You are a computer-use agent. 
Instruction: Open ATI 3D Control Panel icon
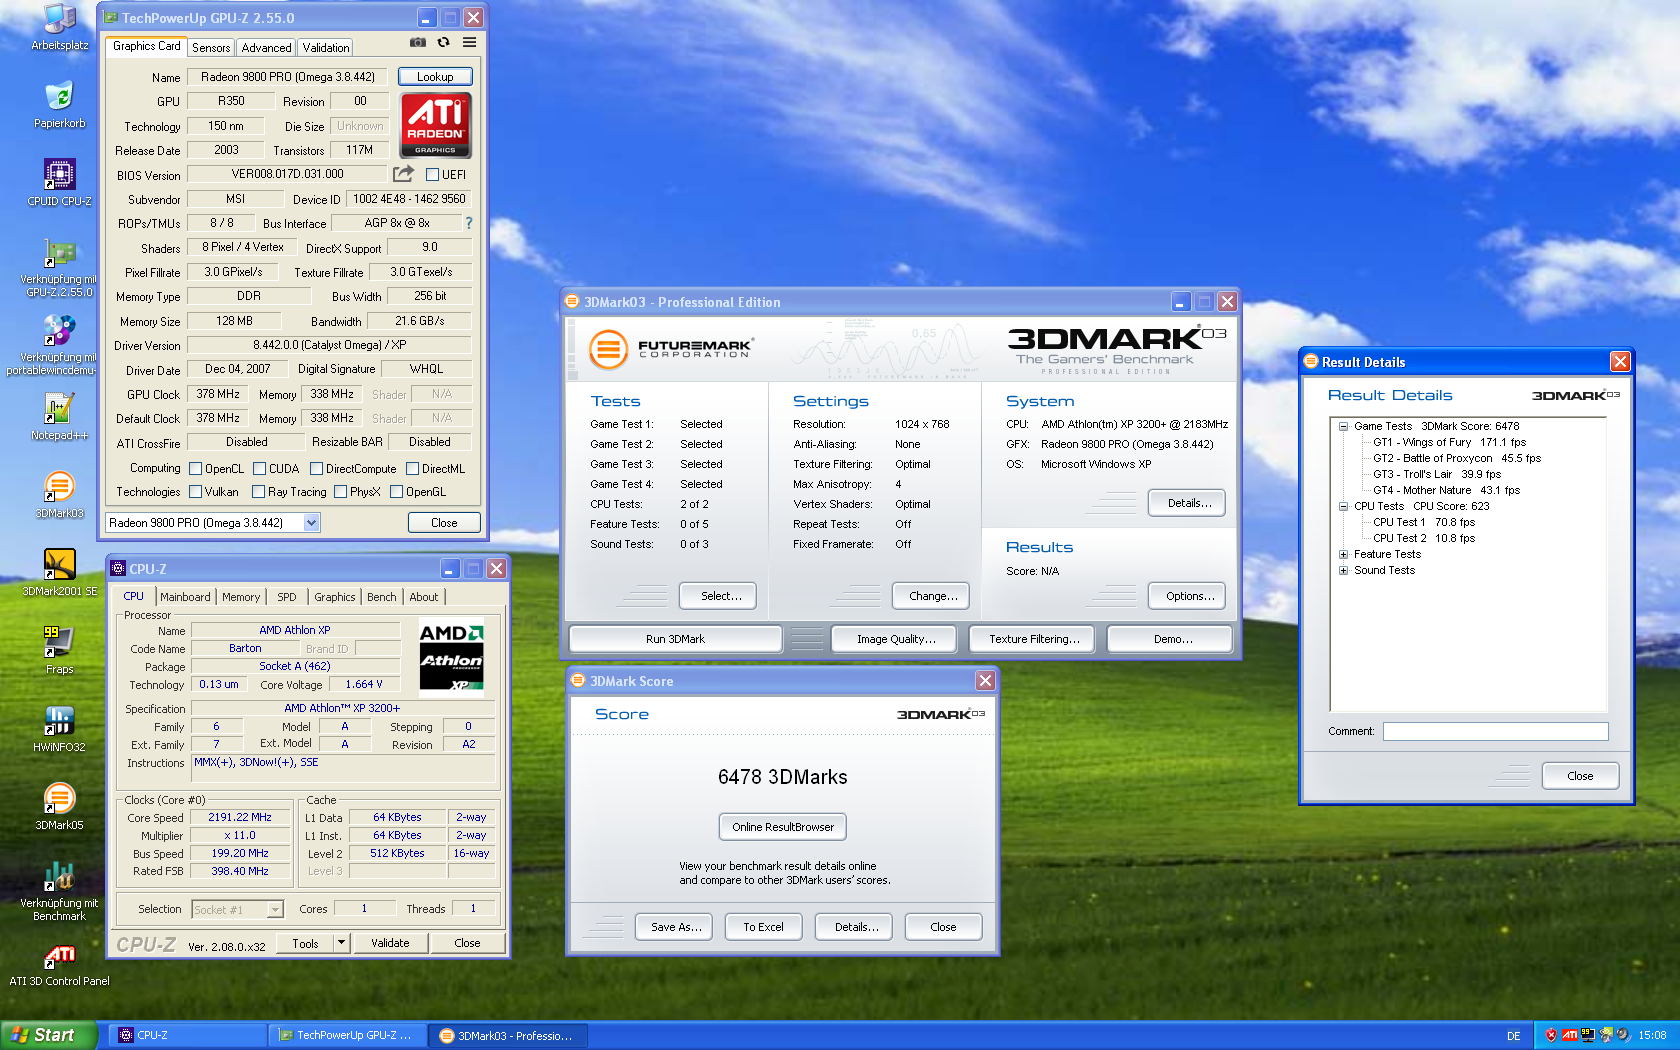[x=60, y=965]
